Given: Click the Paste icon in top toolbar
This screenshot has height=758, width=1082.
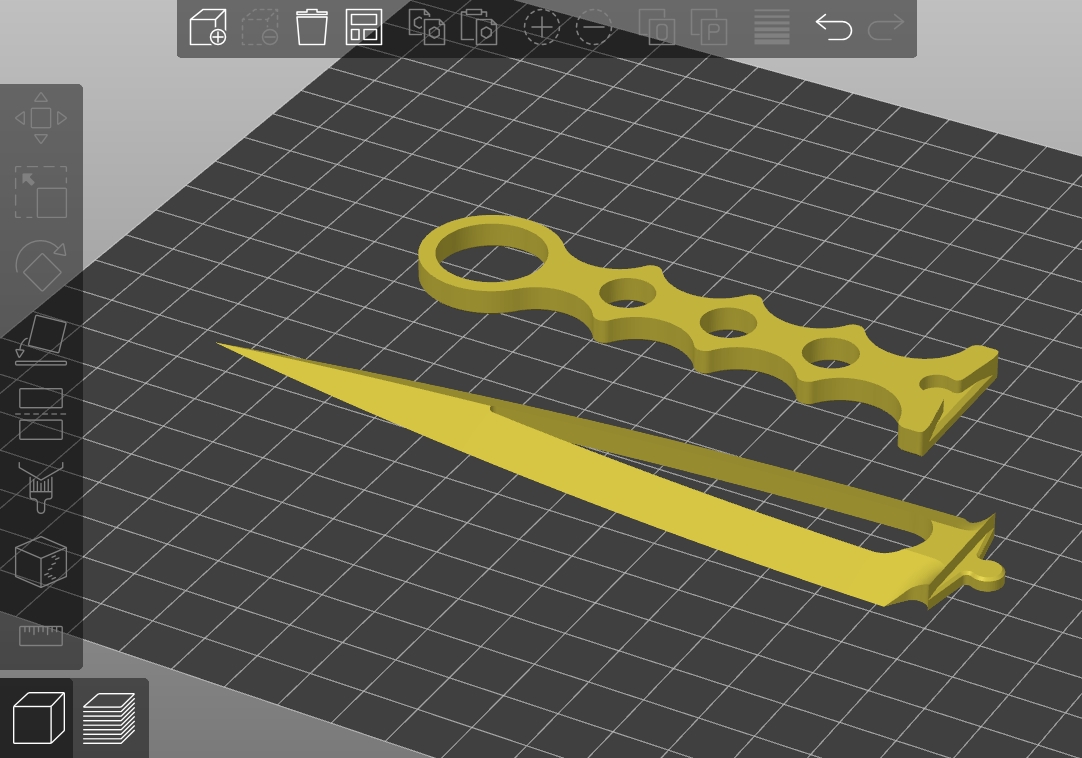Looking at the screenshot, I should [479, 28].
